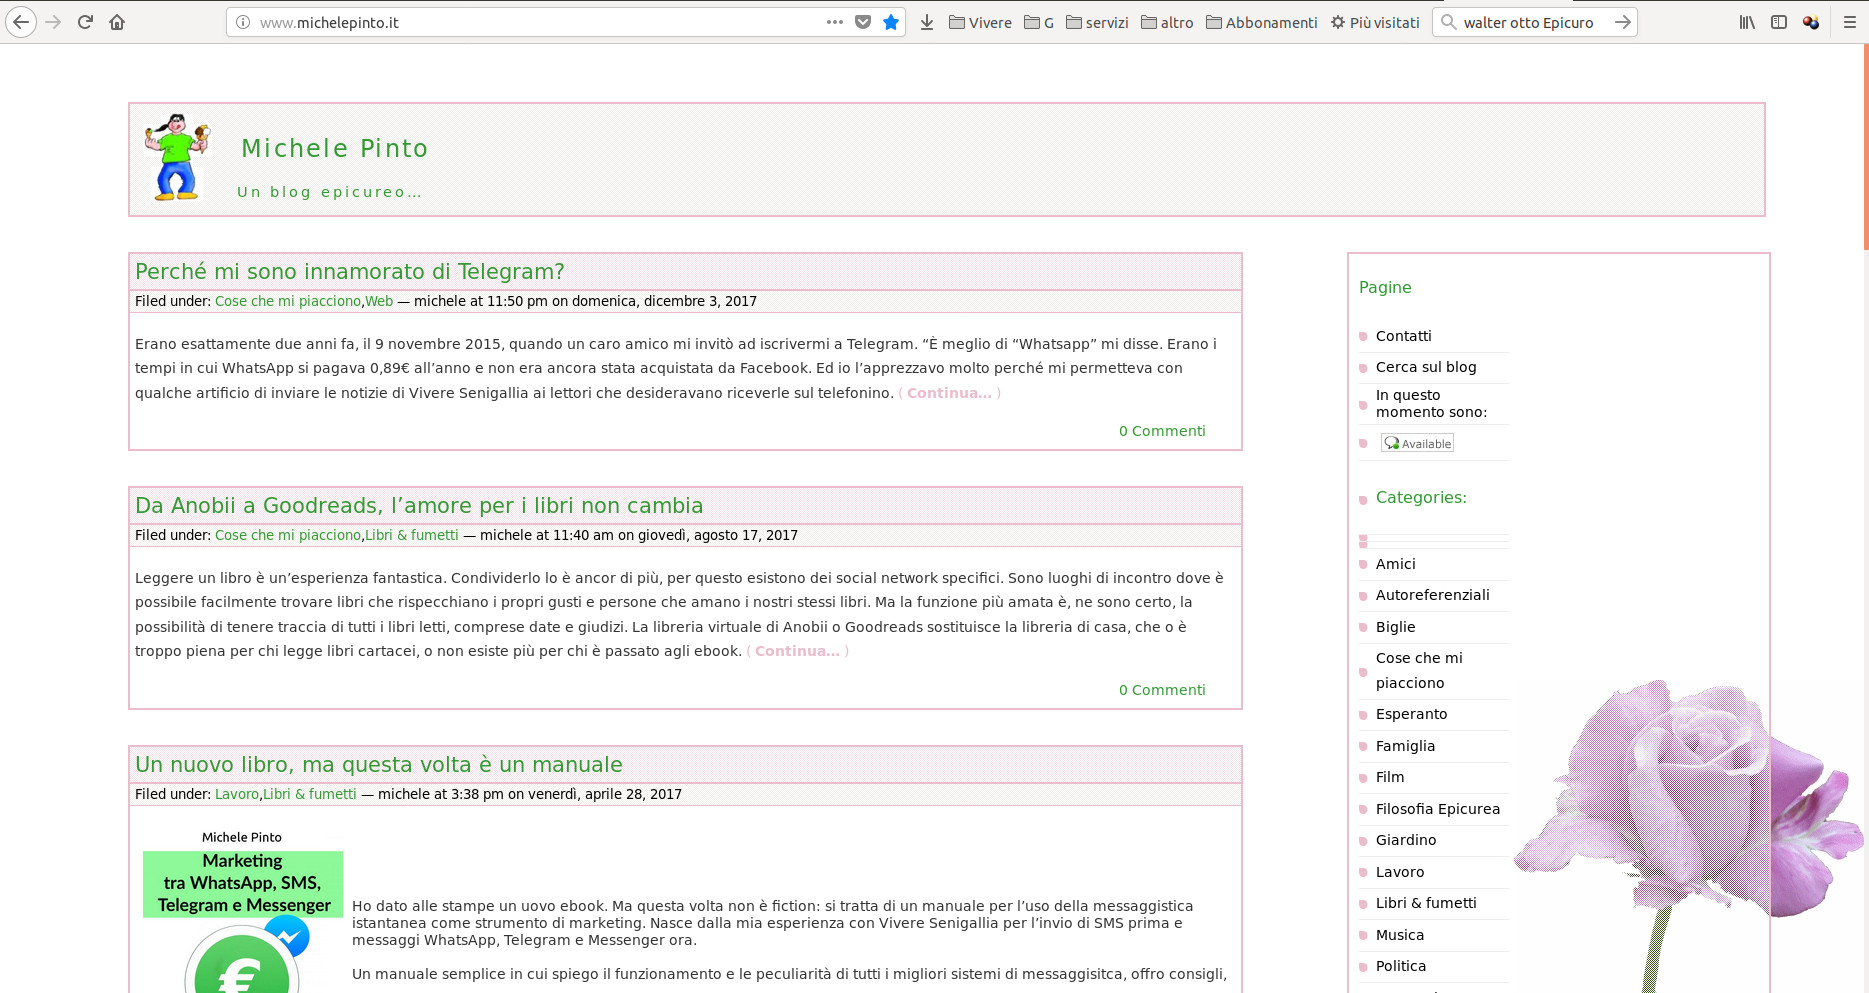The height and width of the screenshot is (993, 1869).
Task: Open the altro bookmarks folder
Action: [1167, 22]
